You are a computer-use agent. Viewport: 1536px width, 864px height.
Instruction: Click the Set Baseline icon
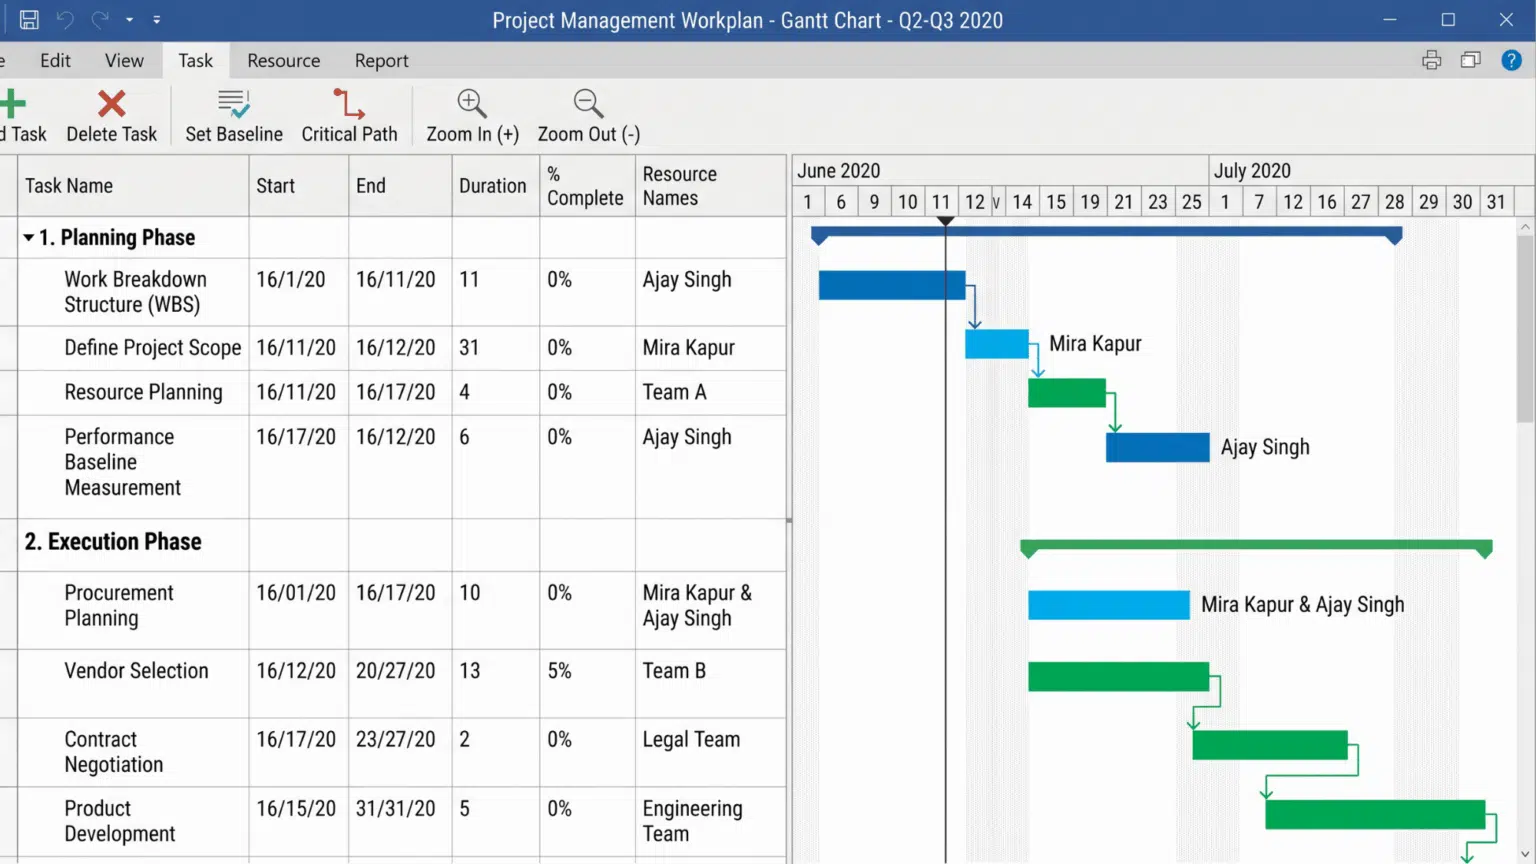[x=234, y=104]
